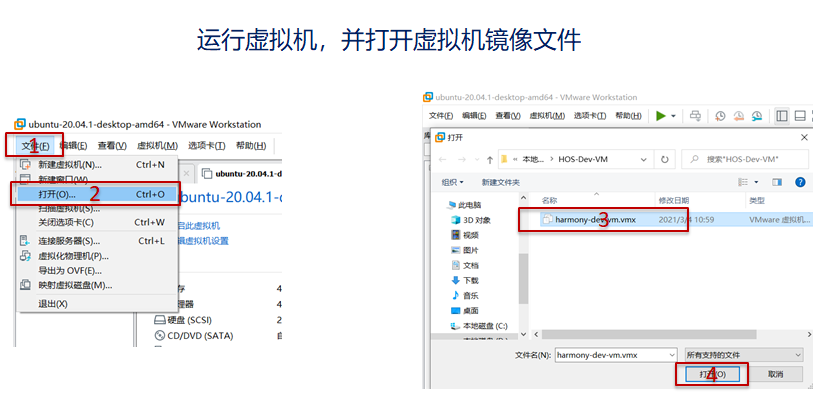Viewport: 813px width, 409px height.
Task: Open the view options dropdown arrow
Action: point(756,182)
